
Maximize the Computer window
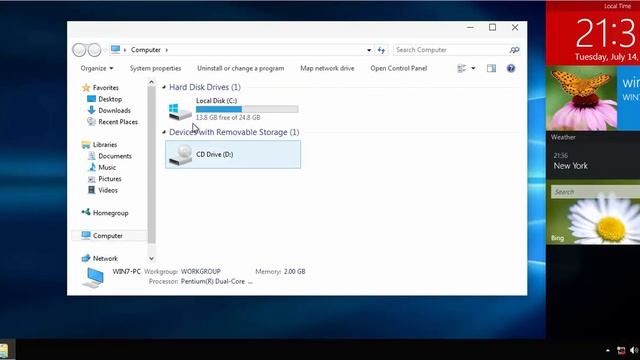[x=493, y=27]
